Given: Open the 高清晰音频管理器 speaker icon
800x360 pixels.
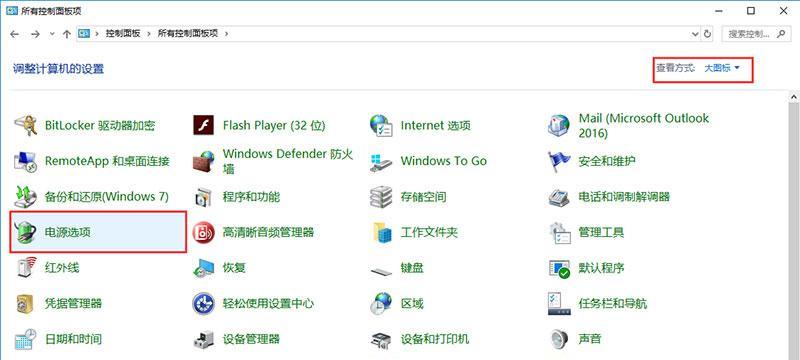Looking at the screenshot, I should click(x=204, y=233).
